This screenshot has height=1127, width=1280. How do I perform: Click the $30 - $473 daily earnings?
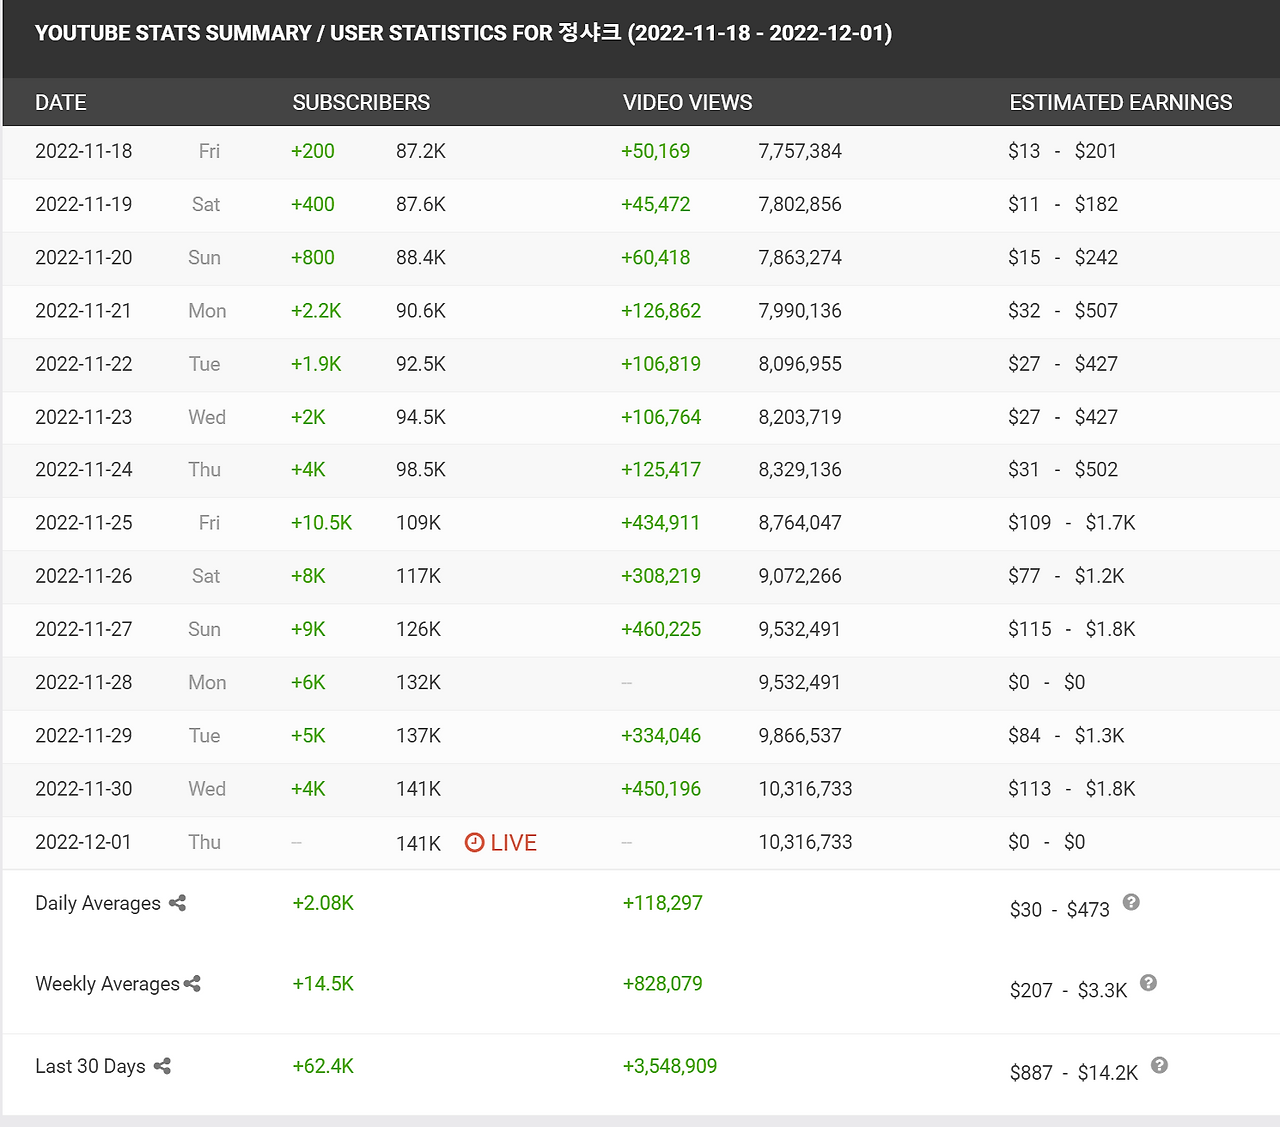1060,910
